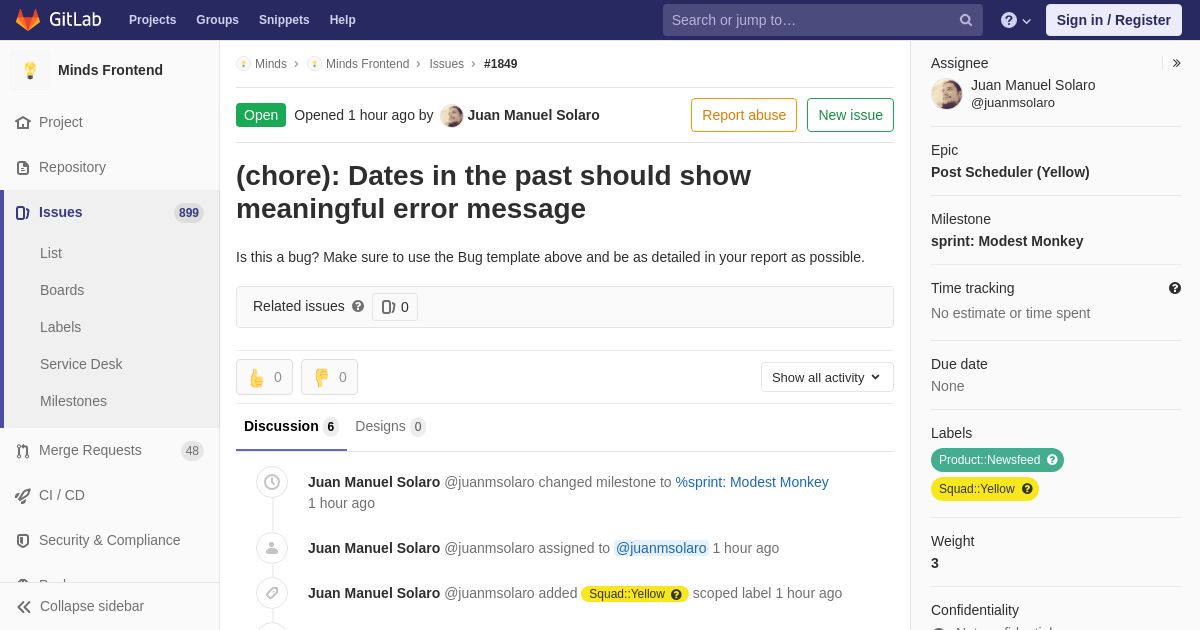Click the person icon beside assignment note
Viewport: 1200px width, 630px height.
coord(272,548)
